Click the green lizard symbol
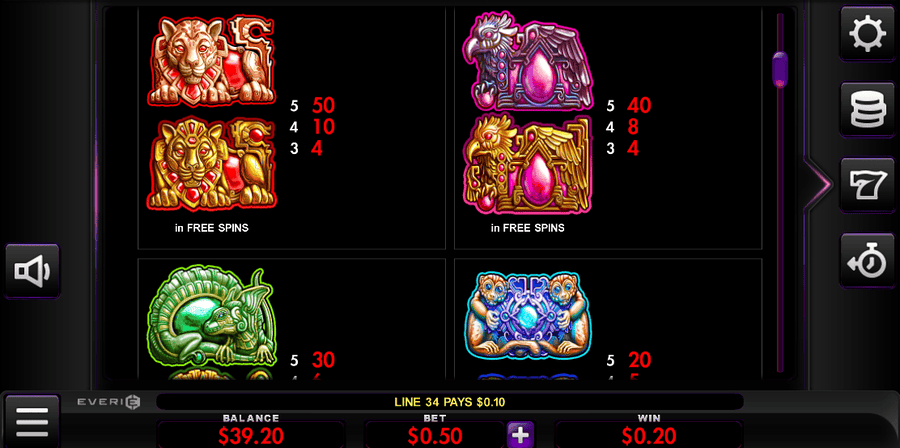The image size is (900, 448). [x=212, y=317]
